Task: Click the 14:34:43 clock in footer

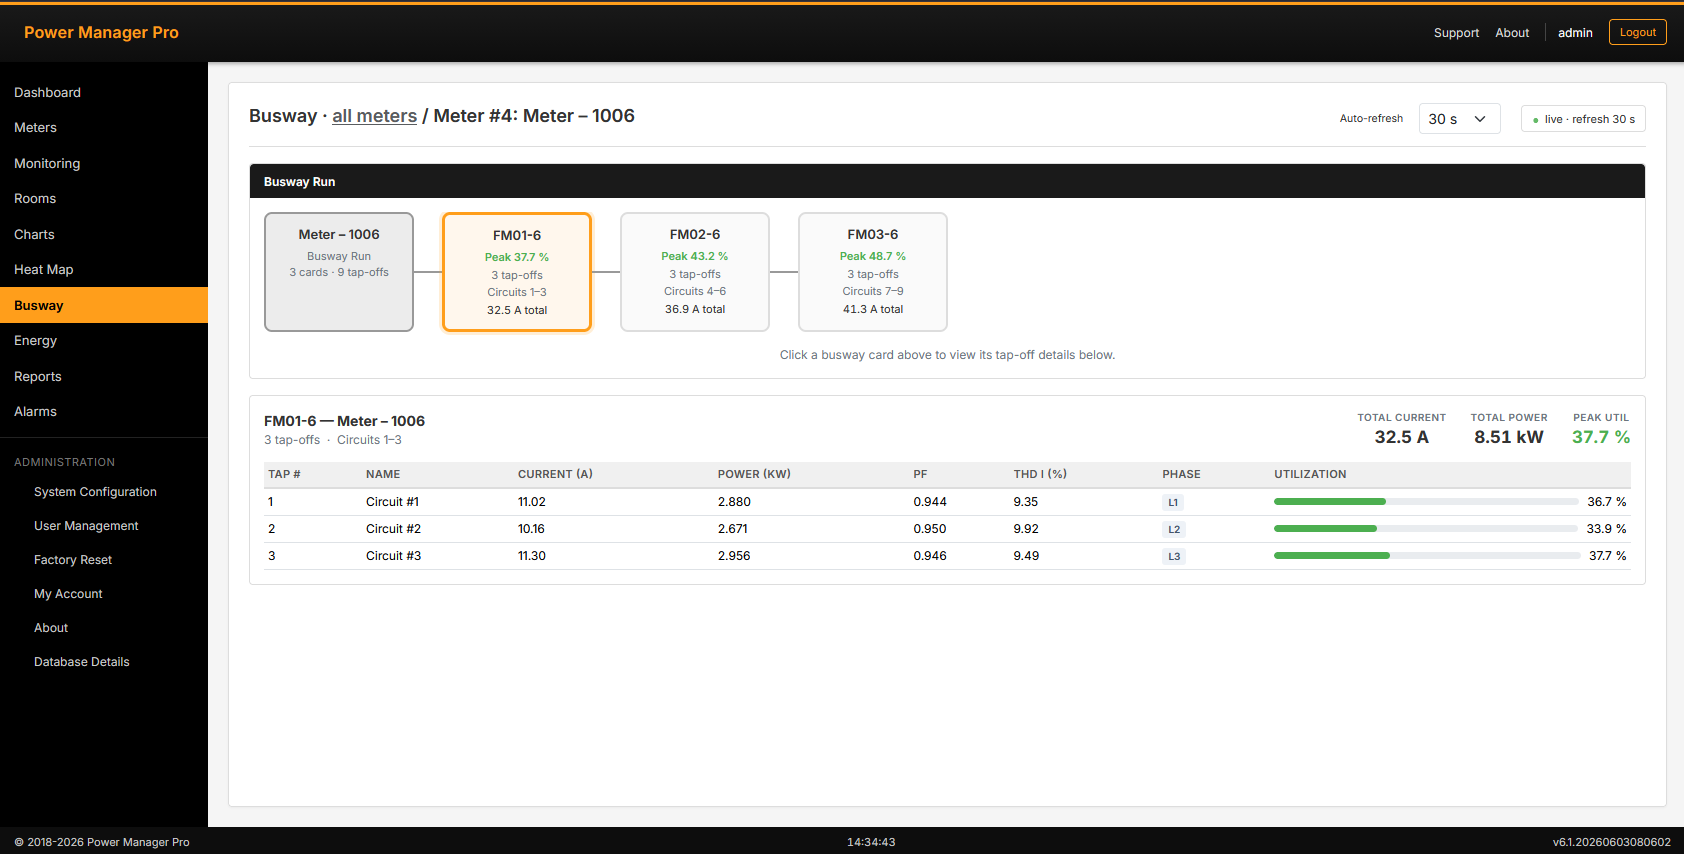Action: click(871, 842)
